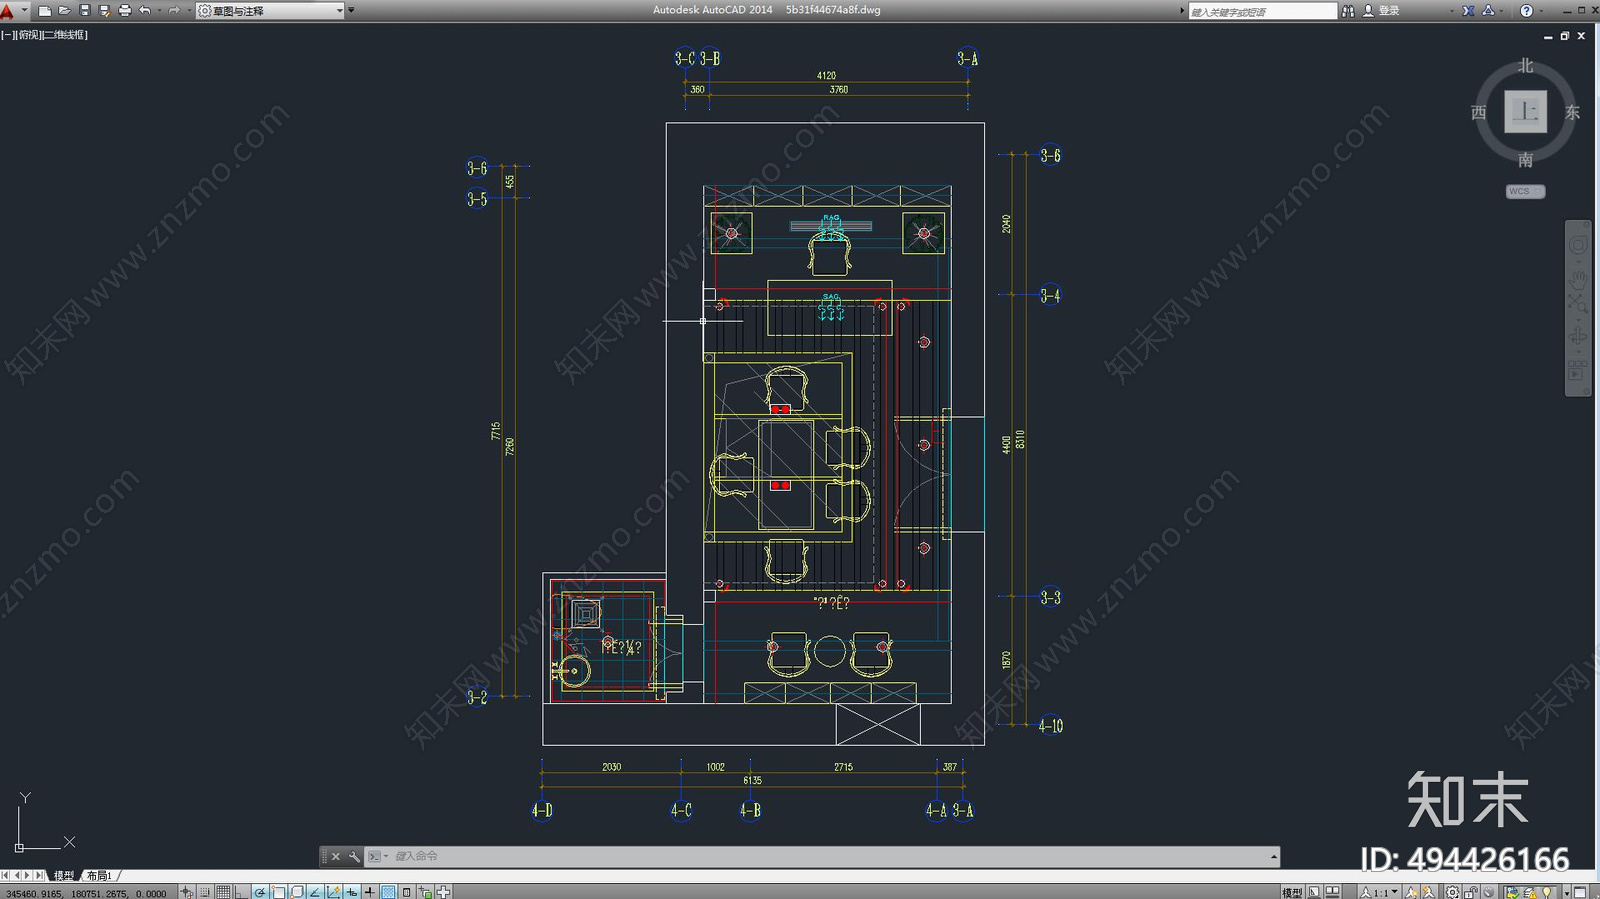1600x899 pixels.
Task: Click the workspace switching gear in status bar
Action: coord(1453,892)
